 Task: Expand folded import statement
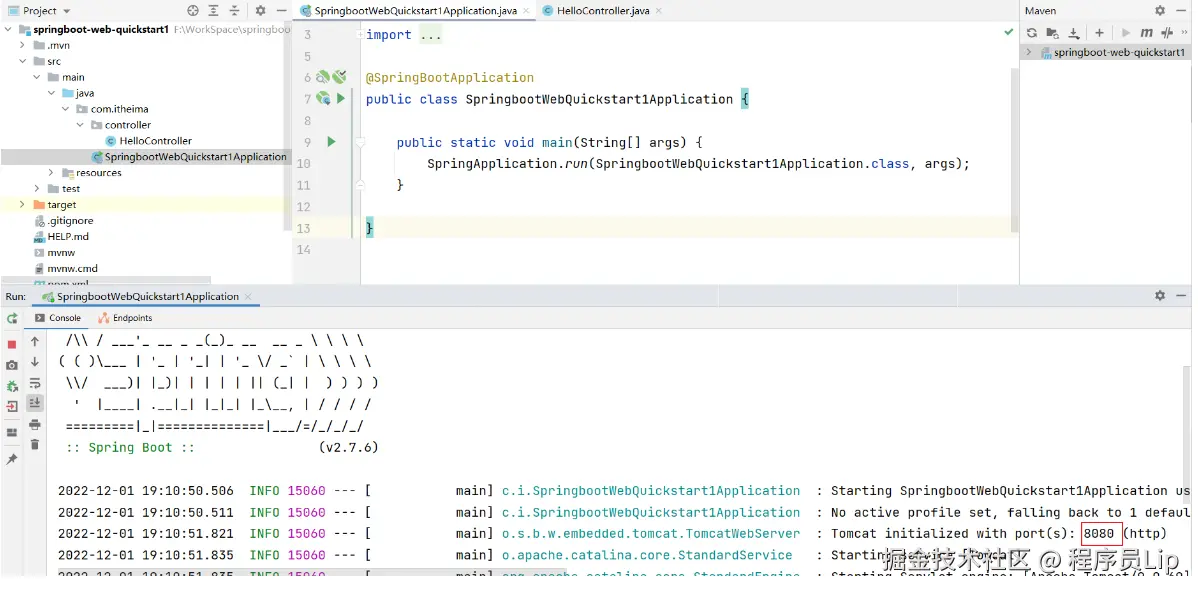point(360,35)
